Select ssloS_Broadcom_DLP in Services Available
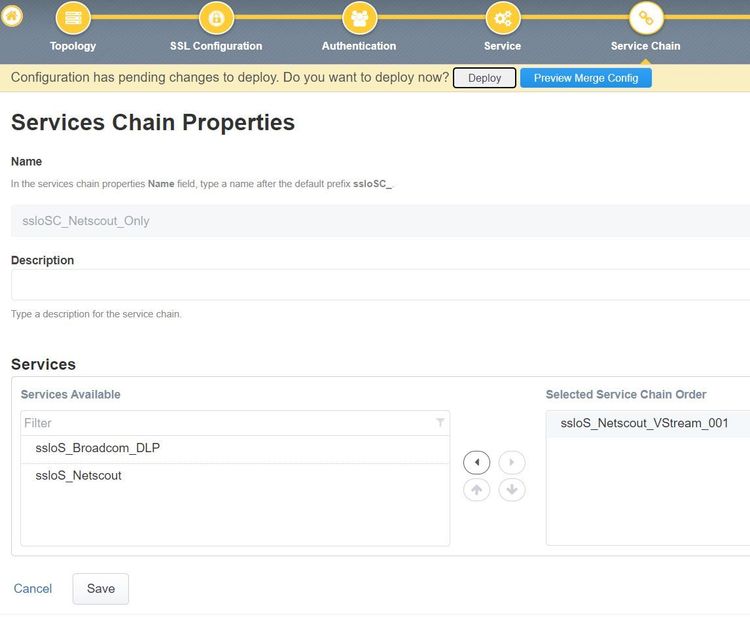Image resolution: width=750 pixels, height=617 pixels. click(97, 448)
